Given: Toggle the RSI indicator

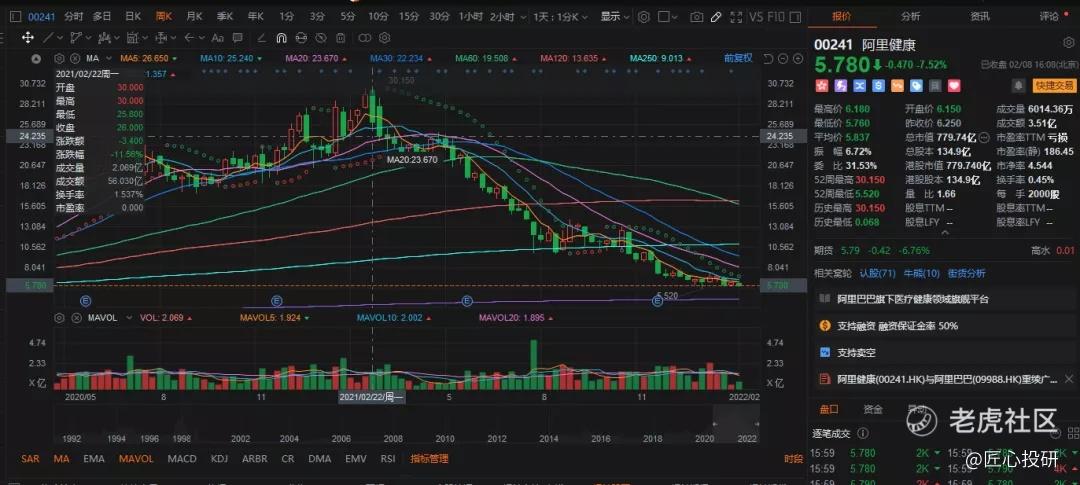Looking at the screenshot, I should point(388,458).
